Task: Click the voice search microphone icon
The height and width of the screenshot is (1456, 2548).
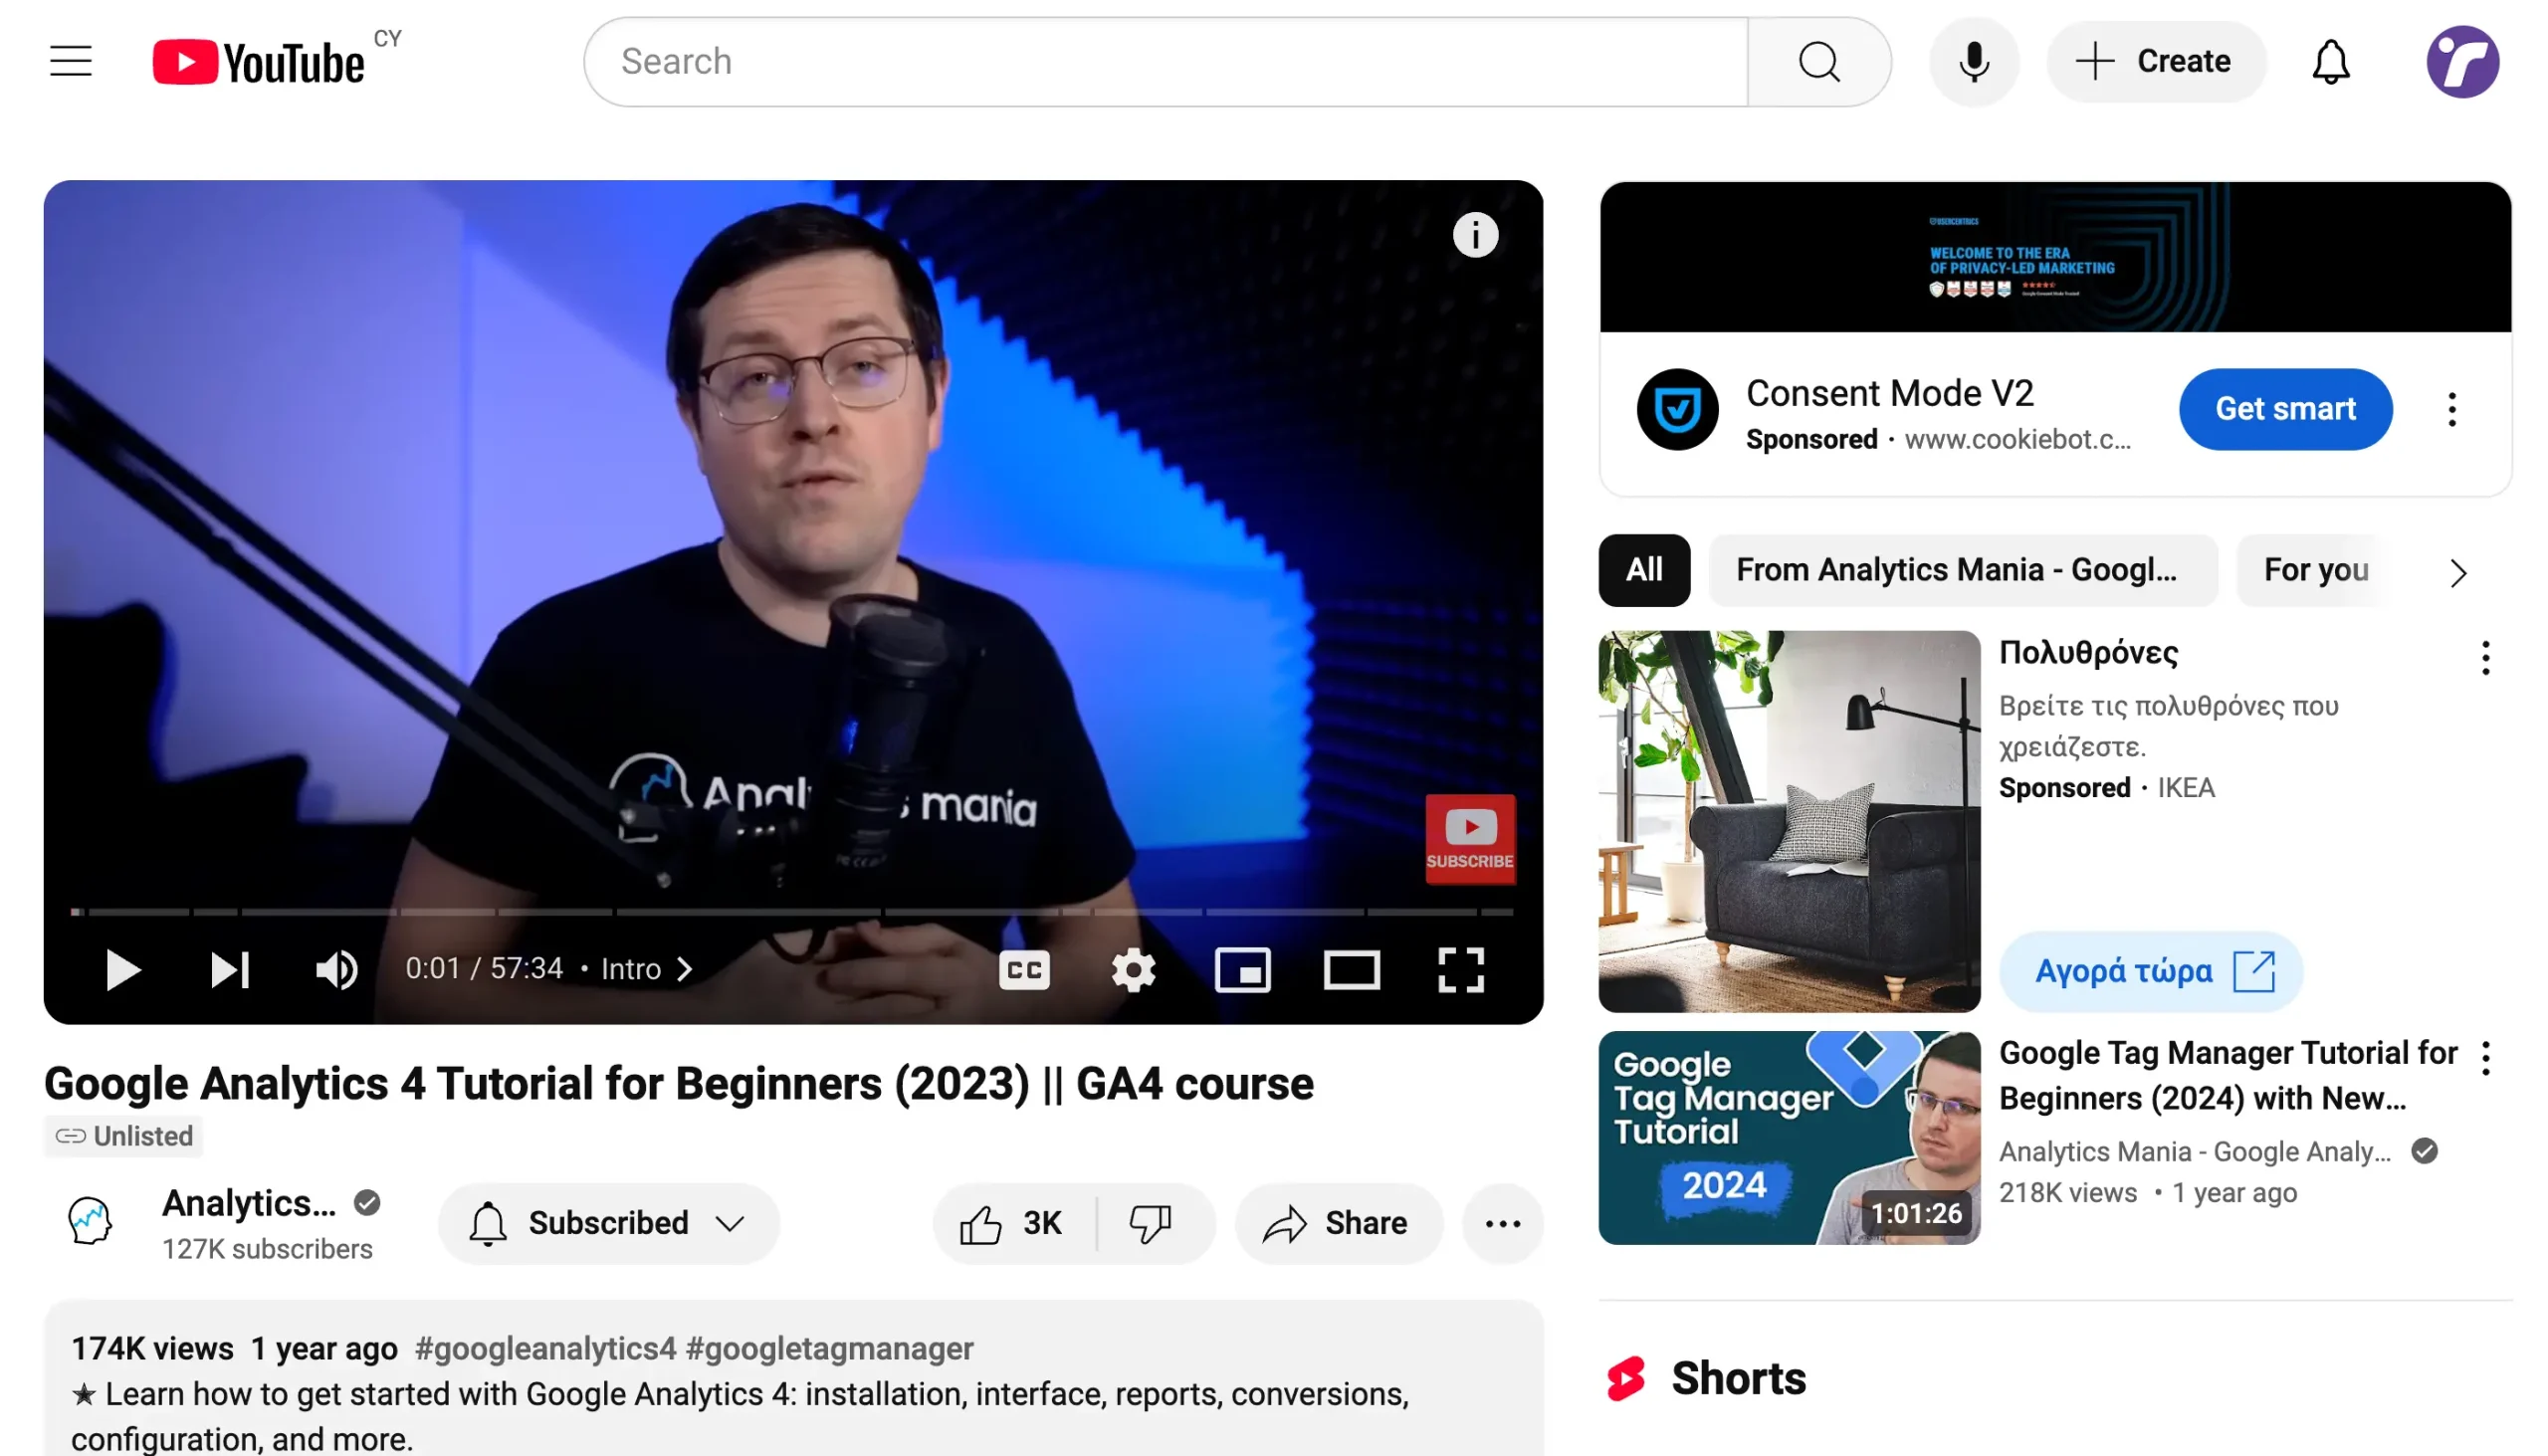Action: pos(1973,61)
